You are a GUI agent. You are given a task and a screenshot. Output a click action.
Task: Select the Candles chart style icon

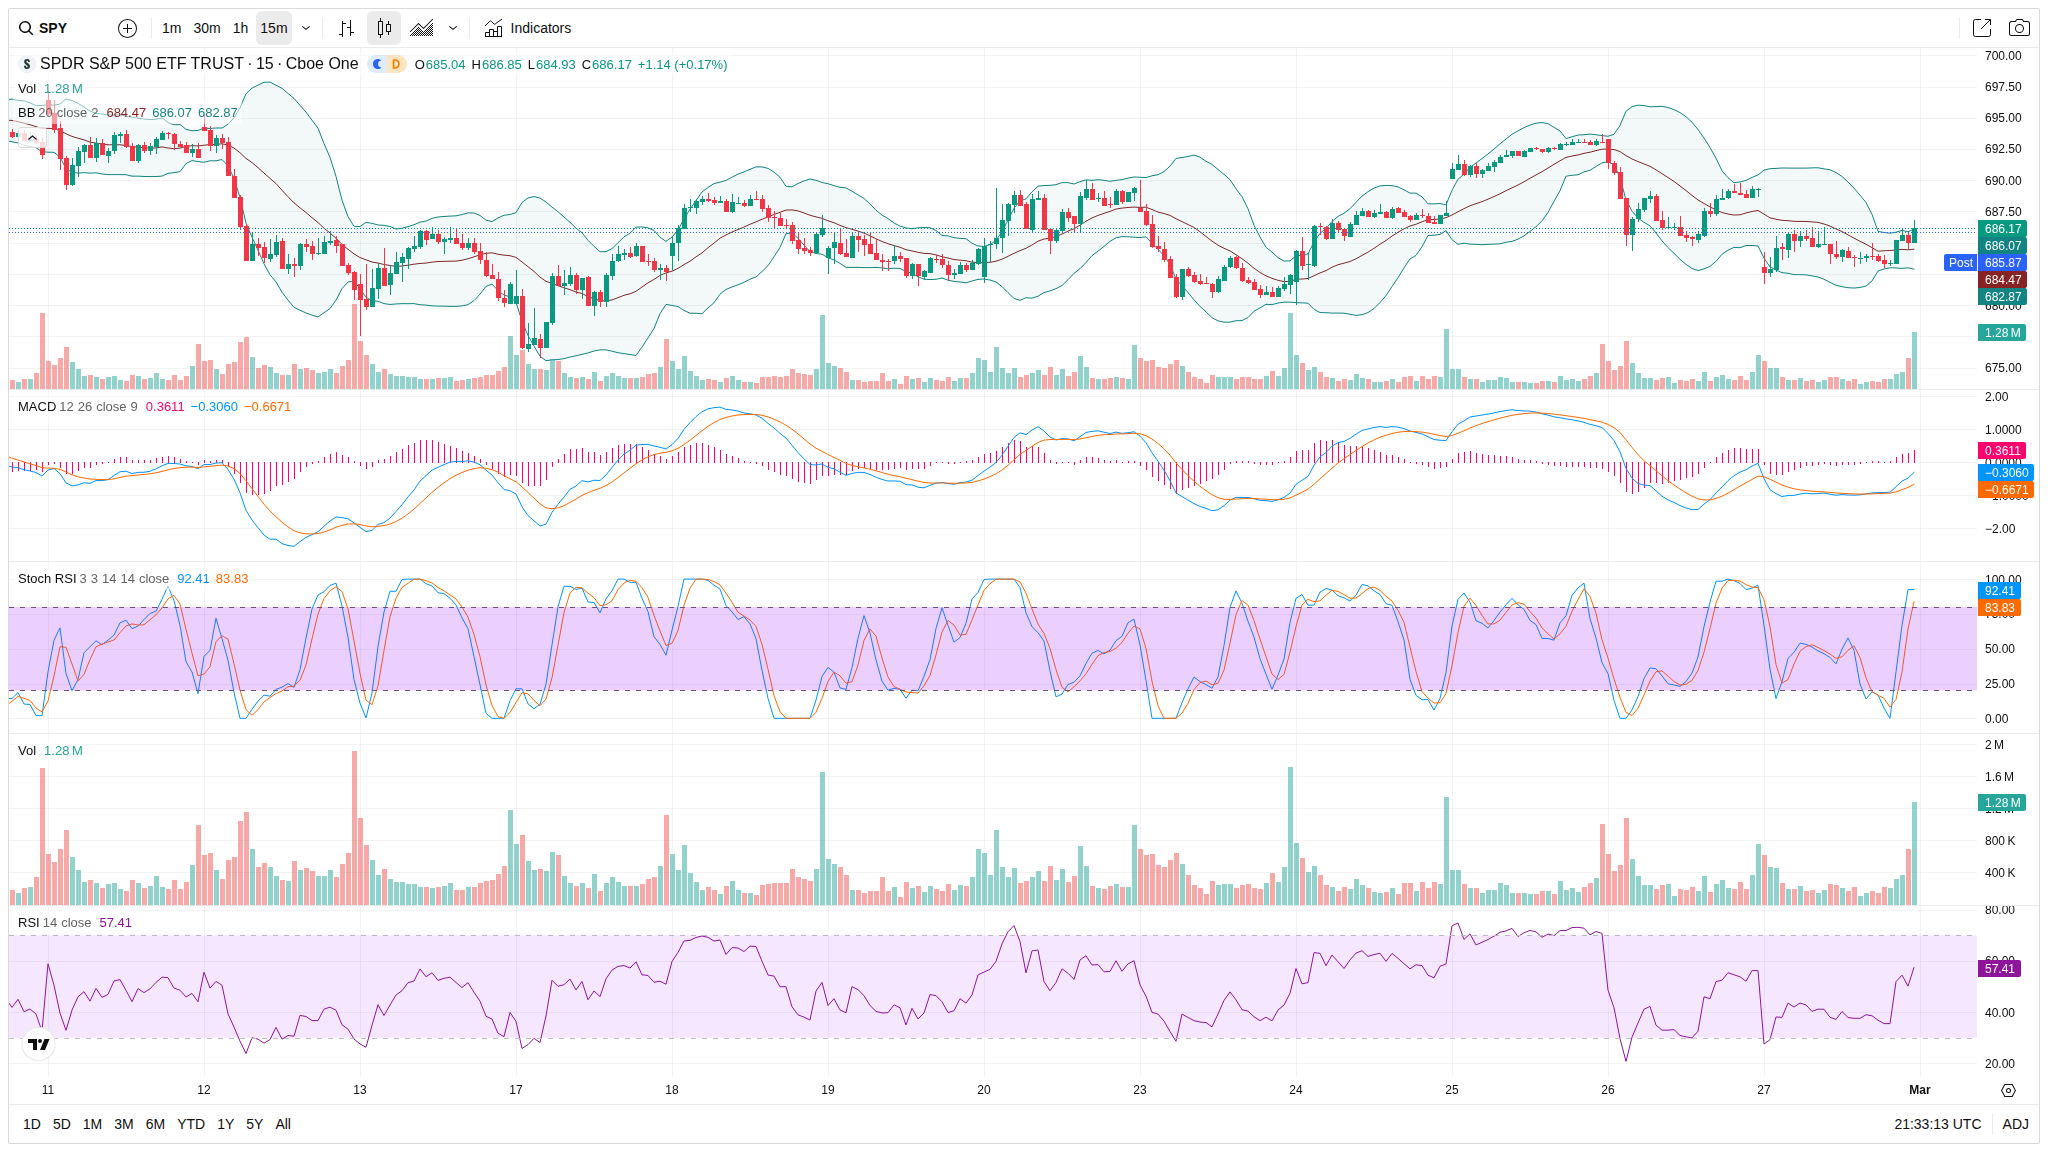coord(384,28)
